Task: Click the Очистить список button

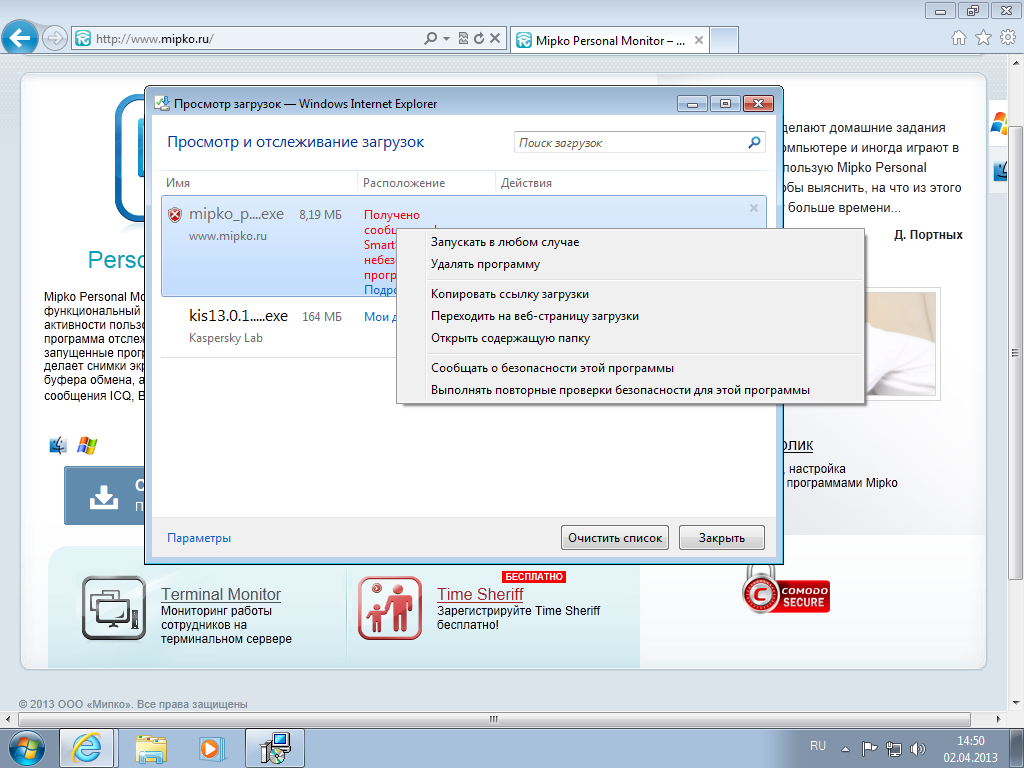Action: [x=615, y=537]
